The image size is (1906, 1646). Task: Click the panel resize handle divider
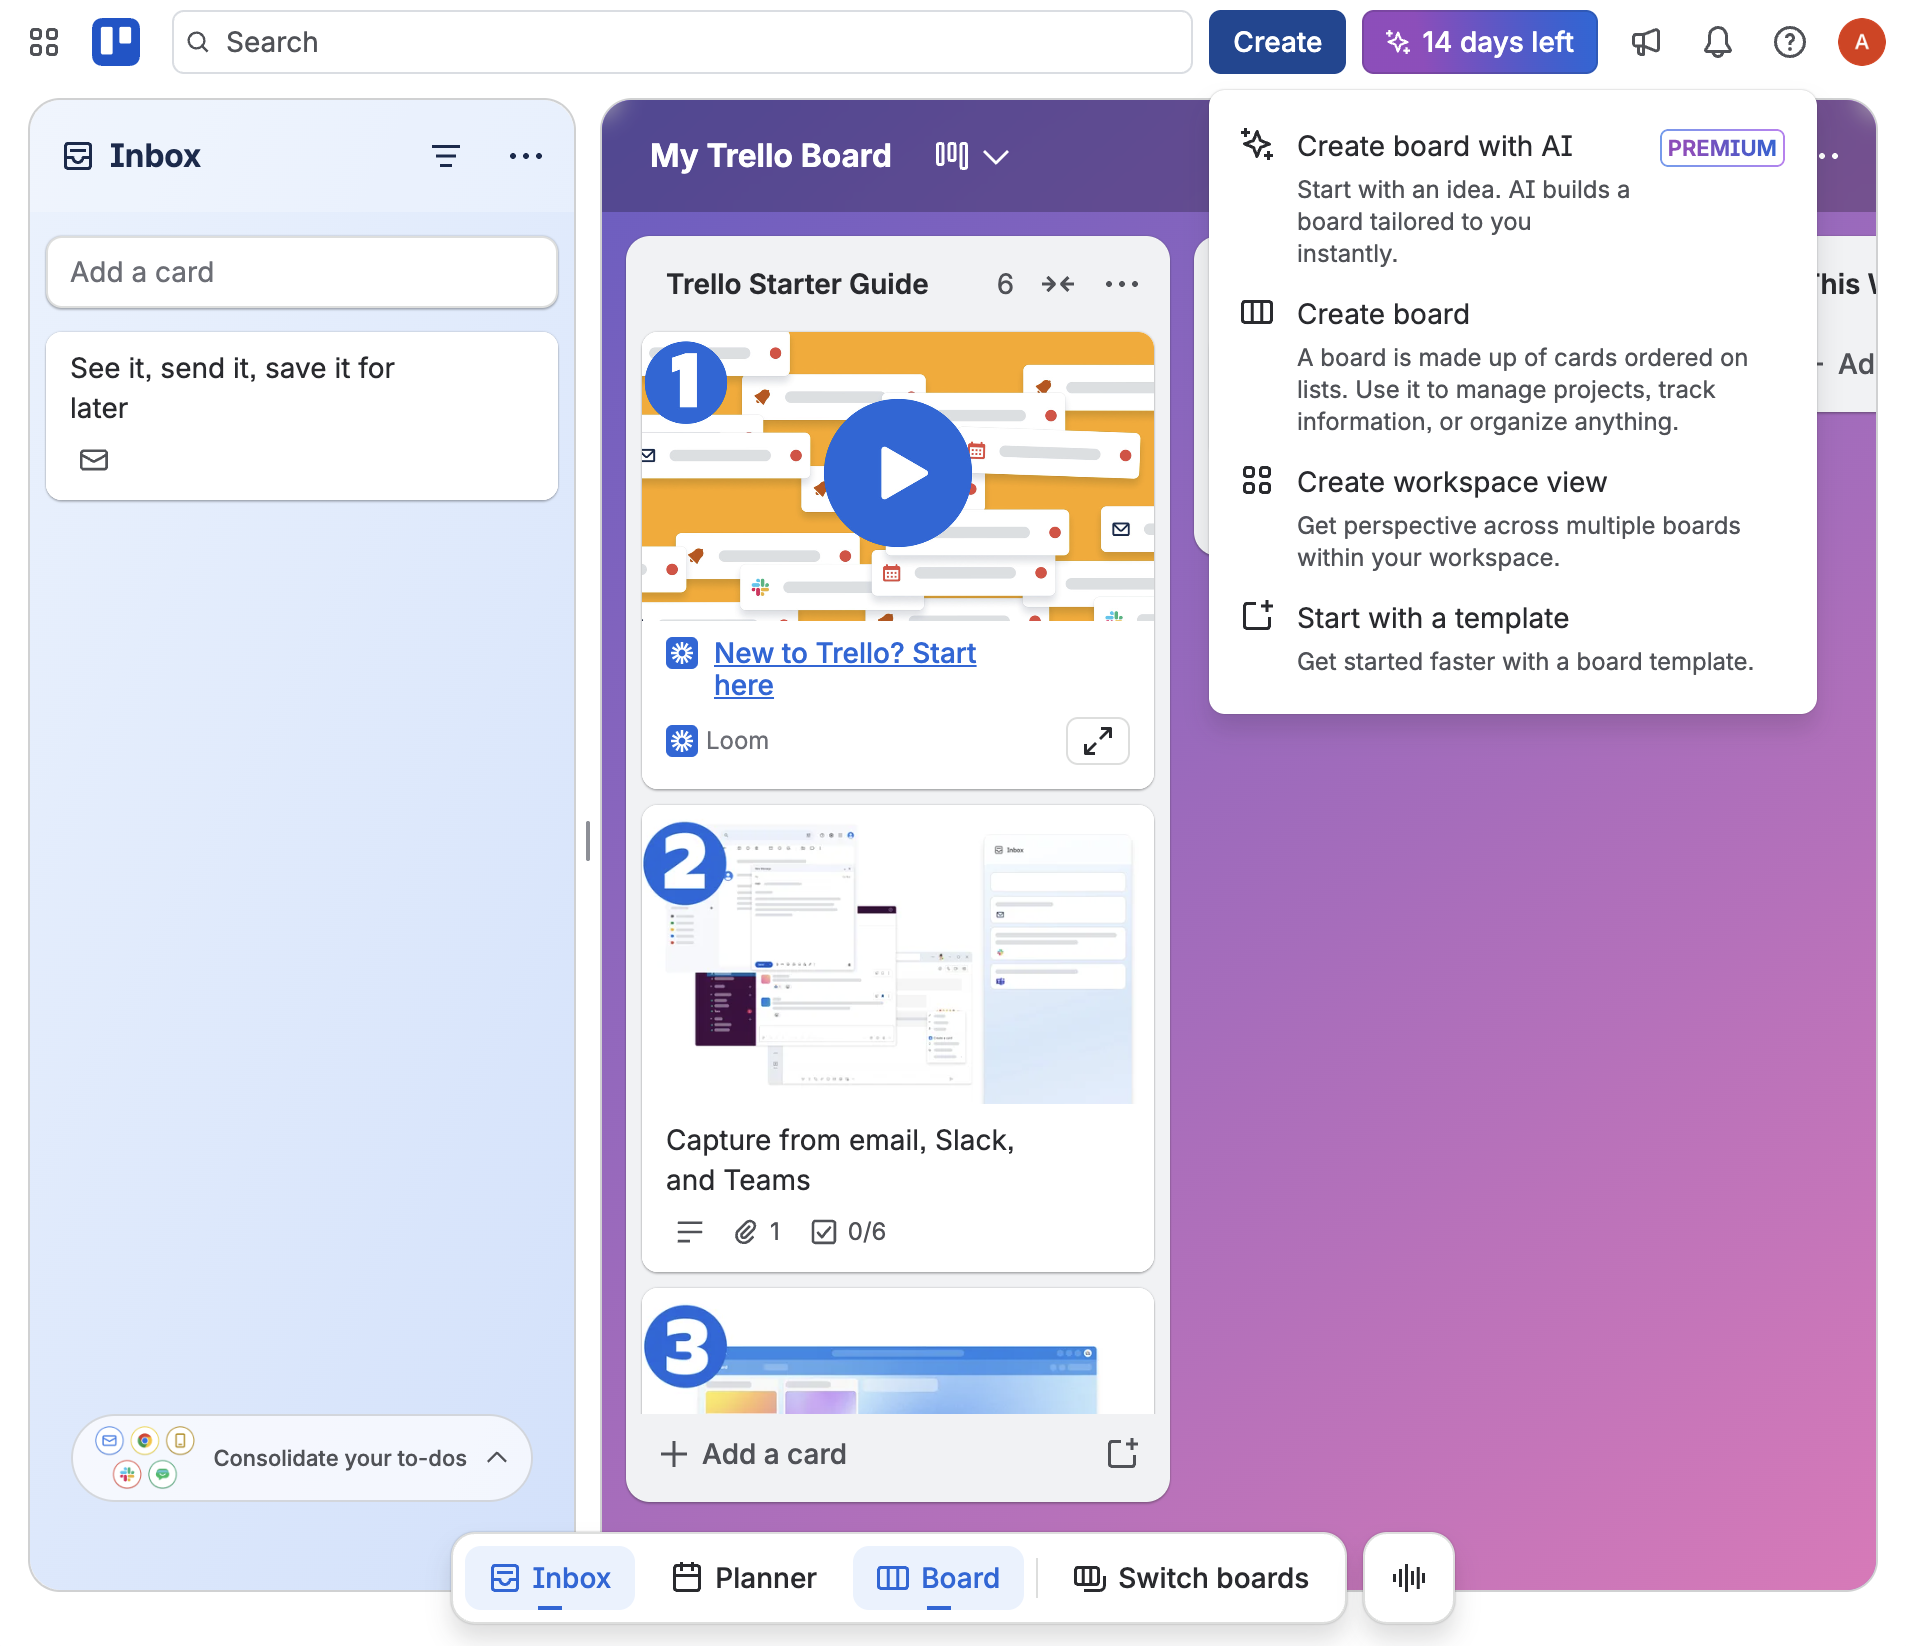pyautogui.click(x=588, y=840)
